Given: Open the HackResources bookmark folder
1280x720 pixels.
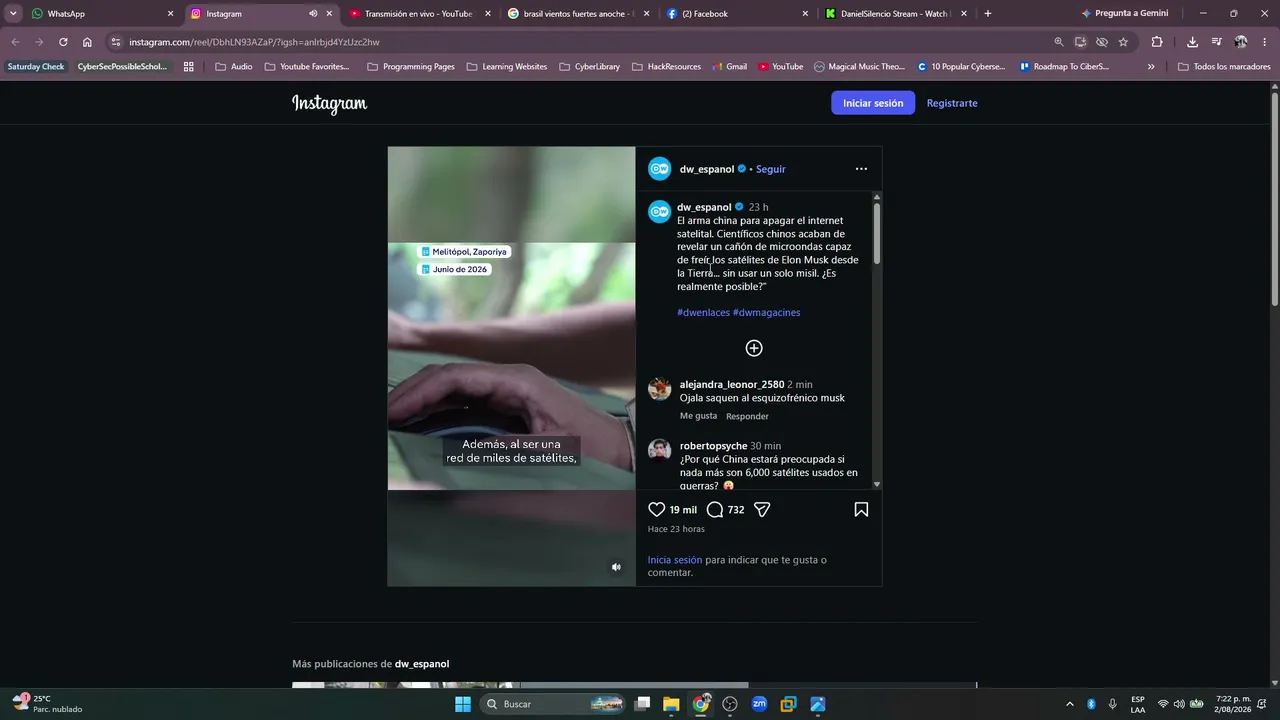Looking at the screenshot, I should tap(666, 67).
